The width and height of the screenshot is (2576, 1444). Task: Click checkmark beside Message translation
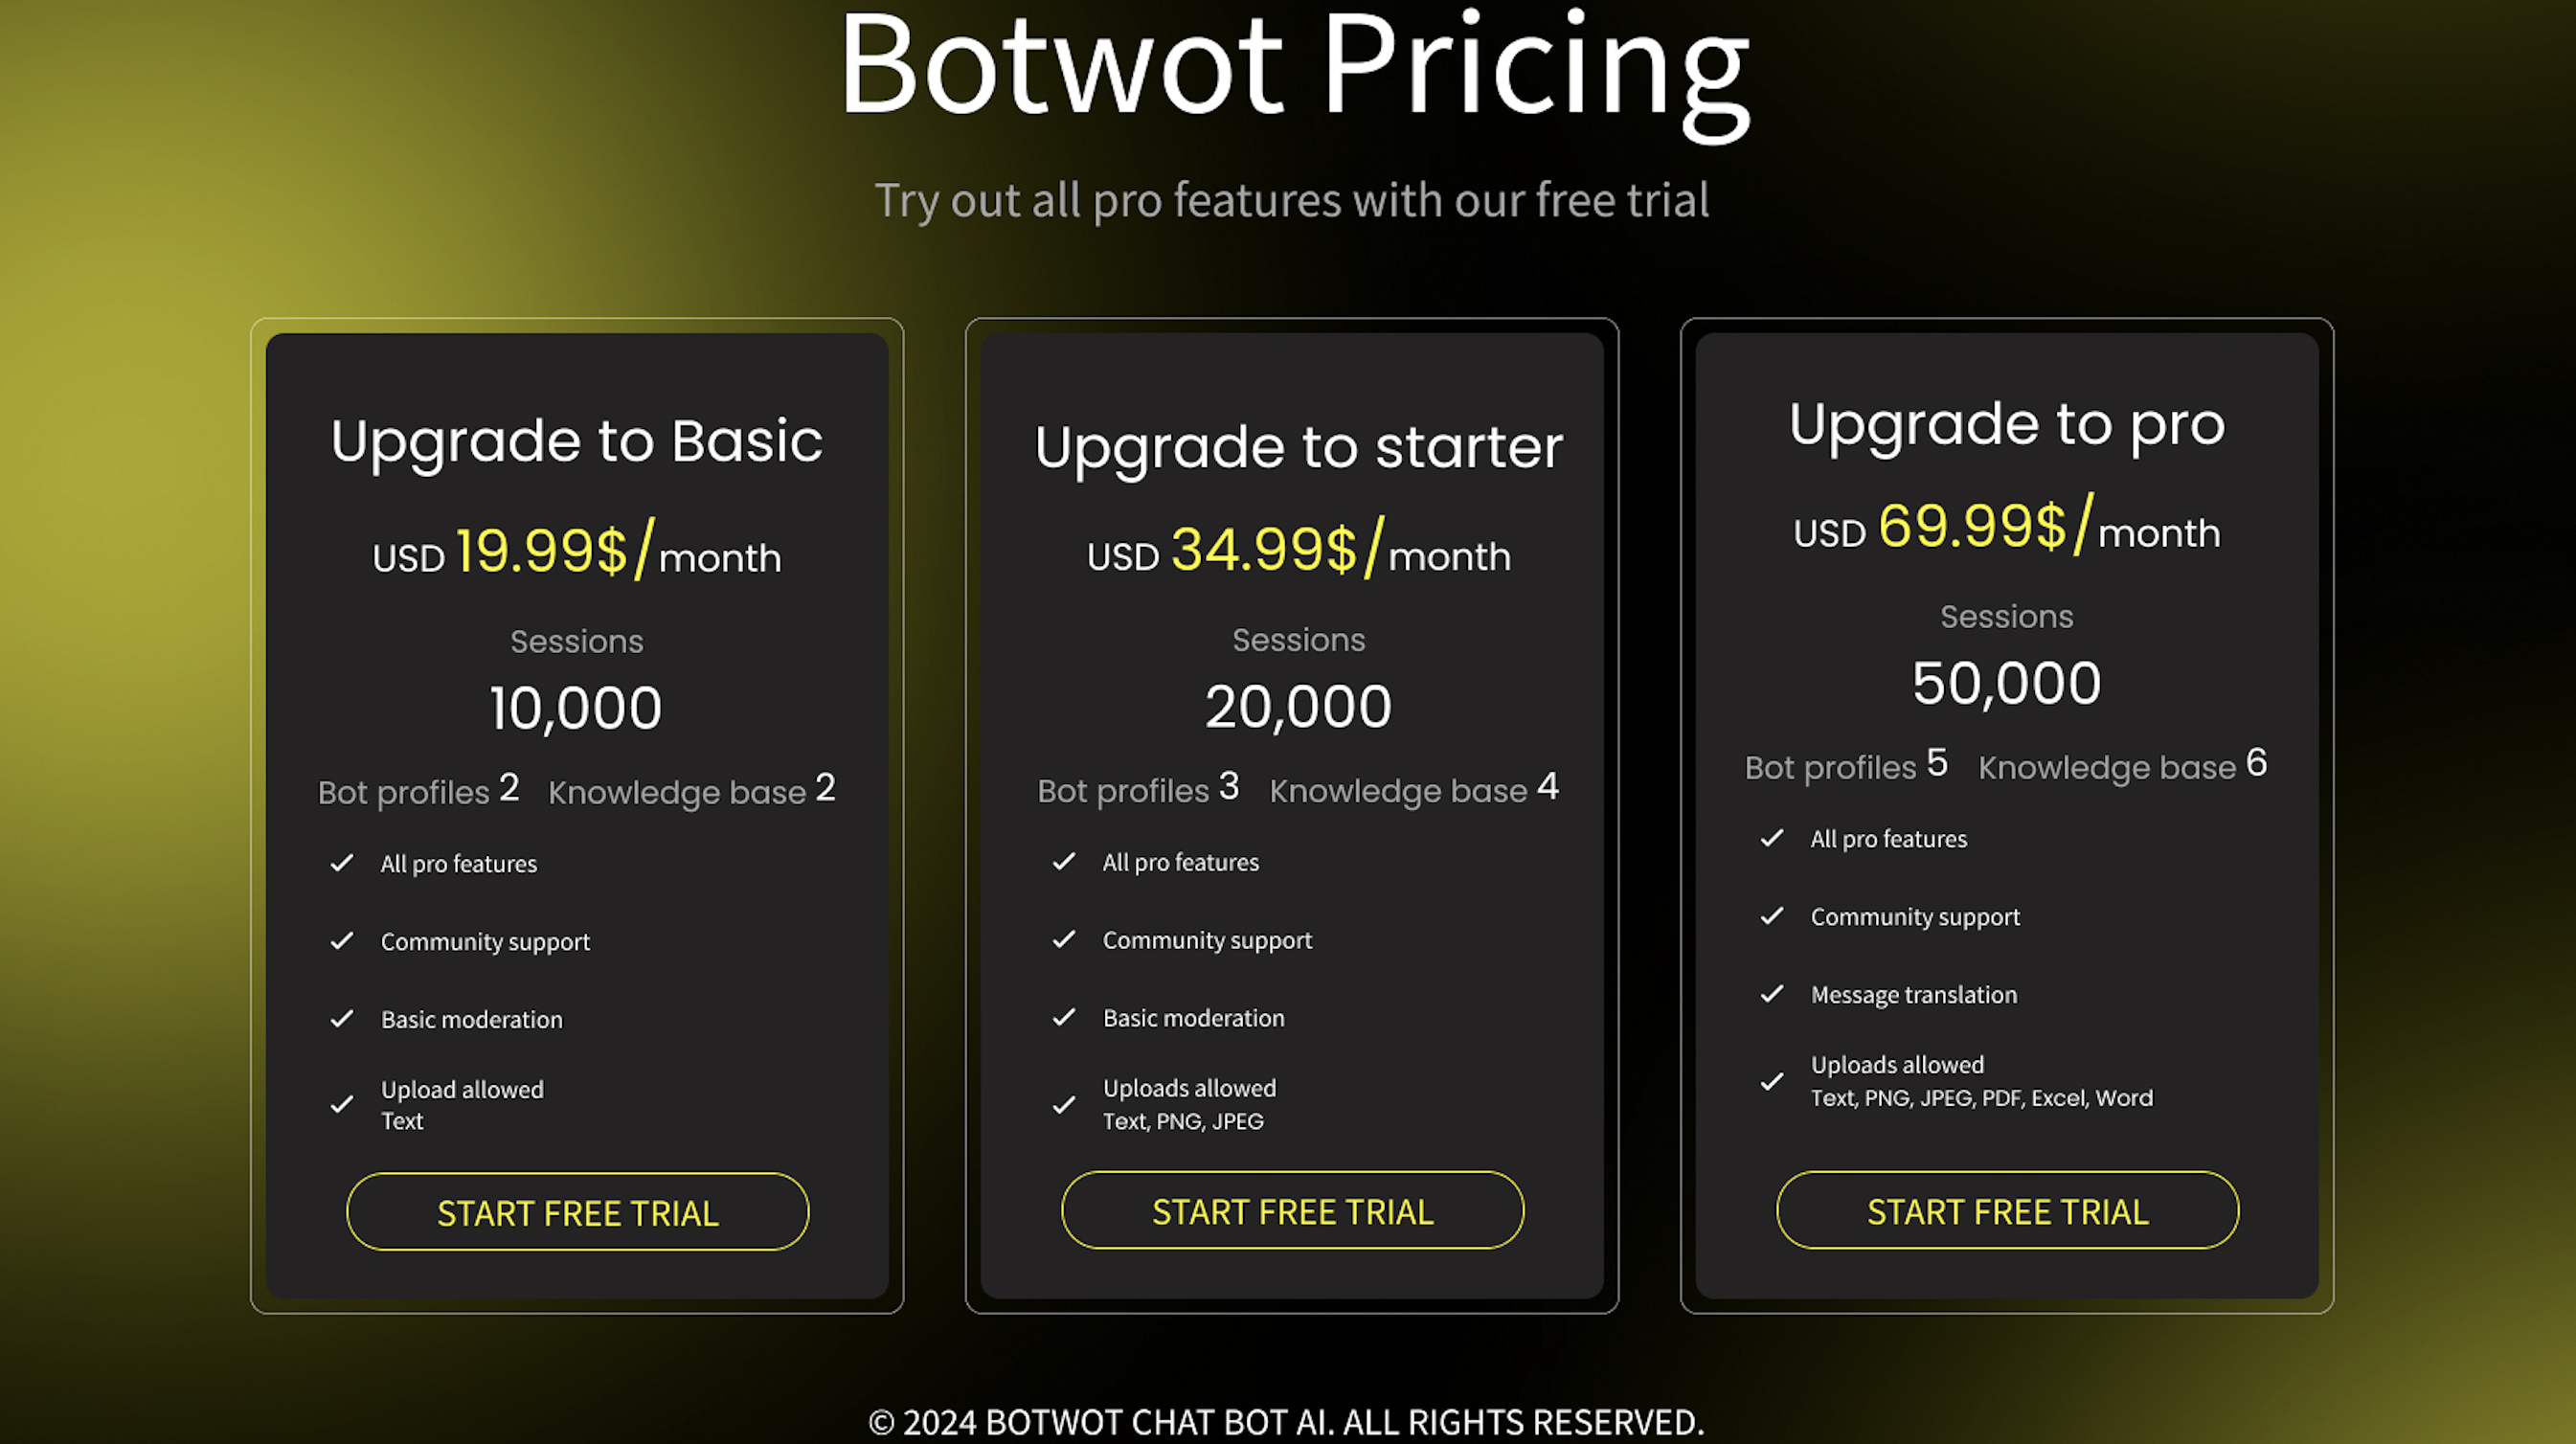pos(1772,994)
